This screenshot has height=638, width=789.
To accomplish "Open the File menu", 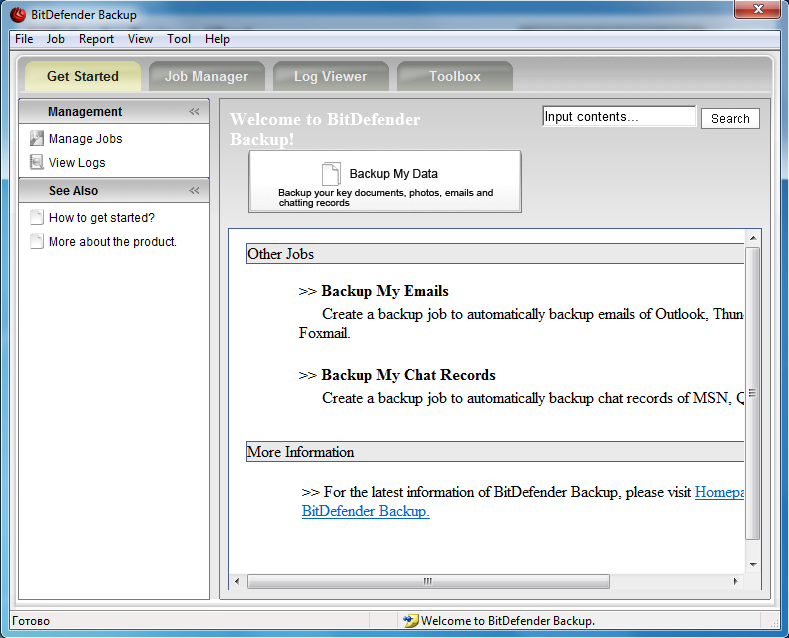I will (x=24, y=39).
